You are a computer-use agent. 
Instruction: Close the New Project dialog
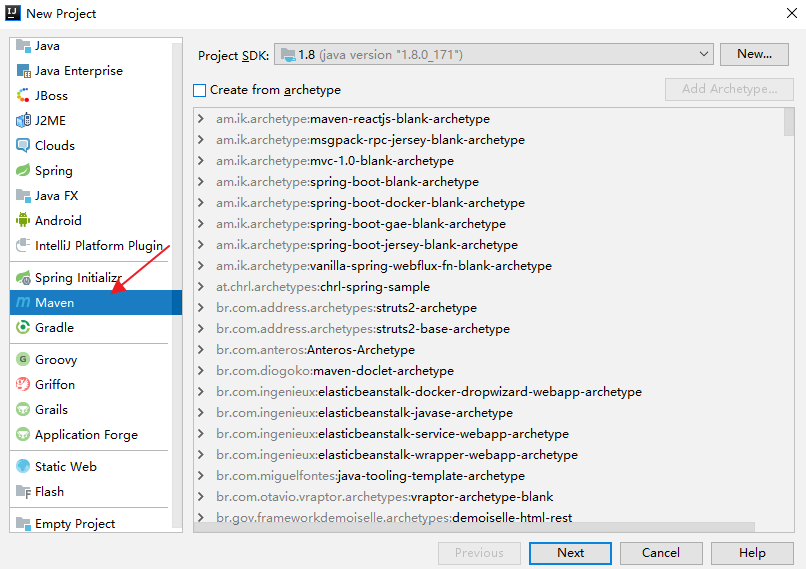click(792, 13)
